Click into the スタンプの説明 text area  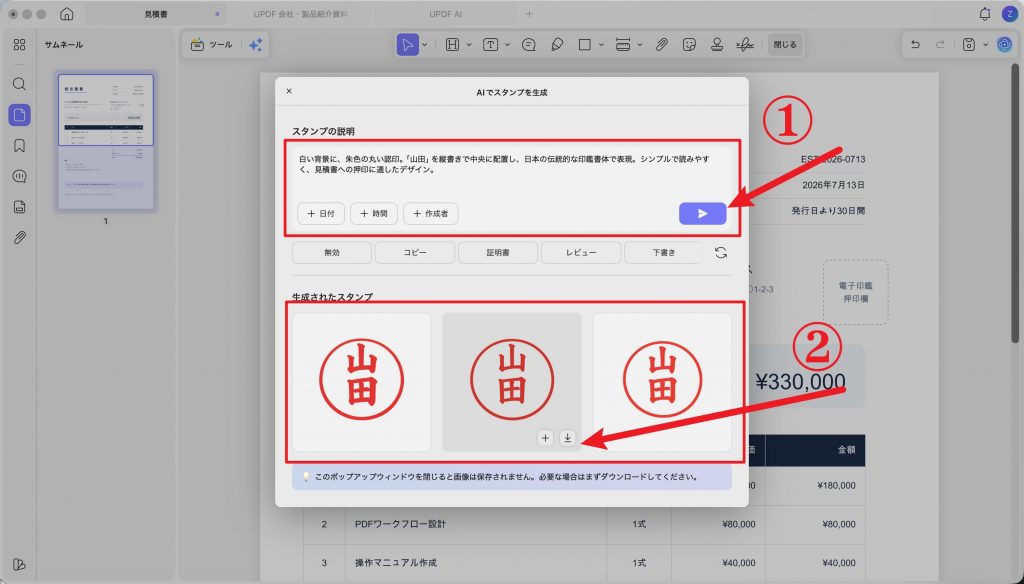point(512,174)
